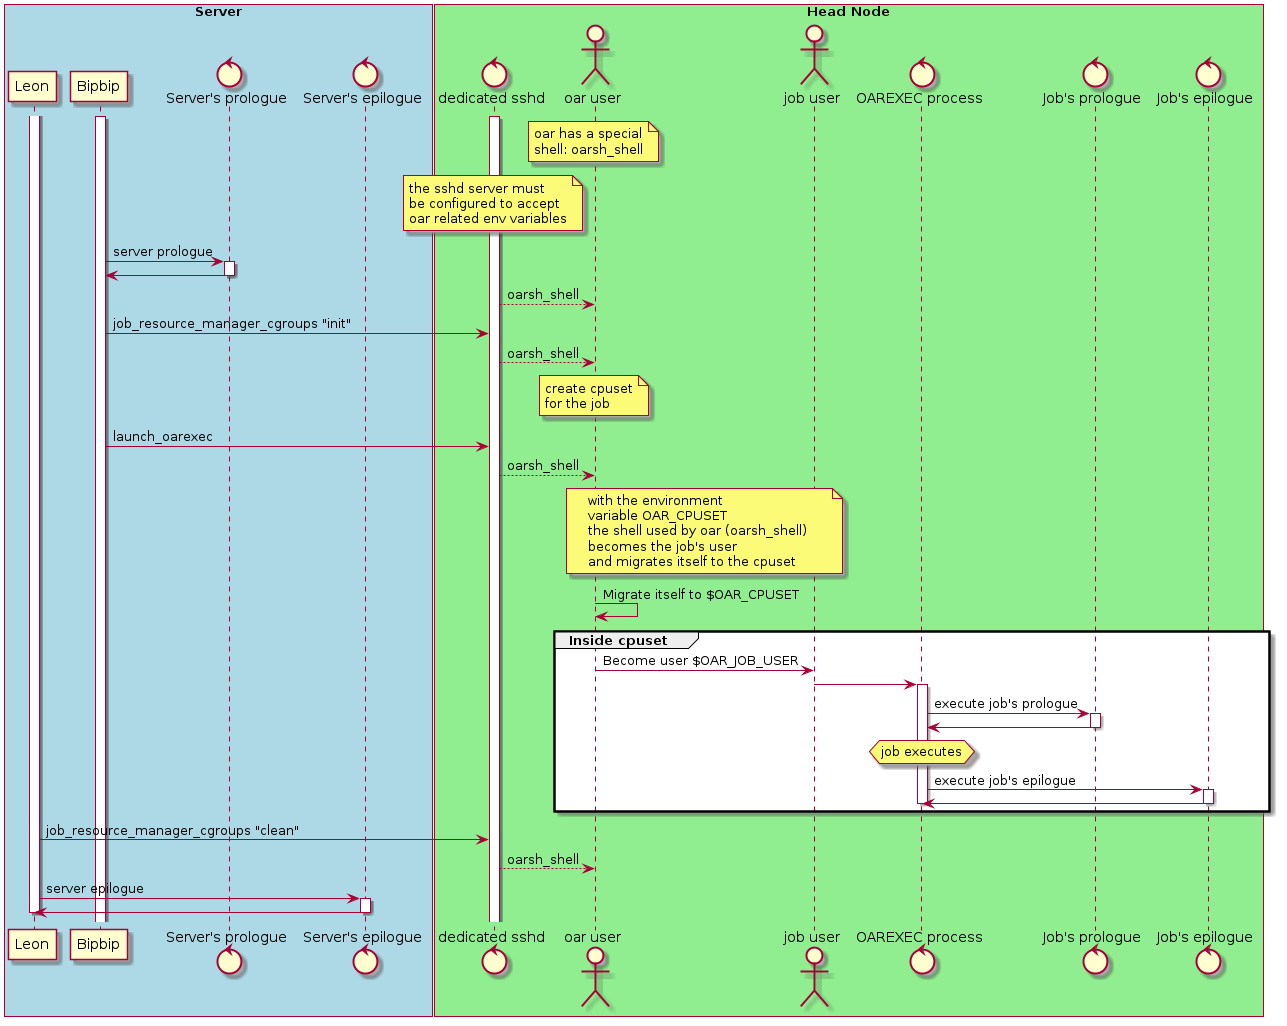Click 'Migrate itself to $OAR_CPUSET' label
This screenshot has height=1026, width=1287.
(x=701, y=595)
